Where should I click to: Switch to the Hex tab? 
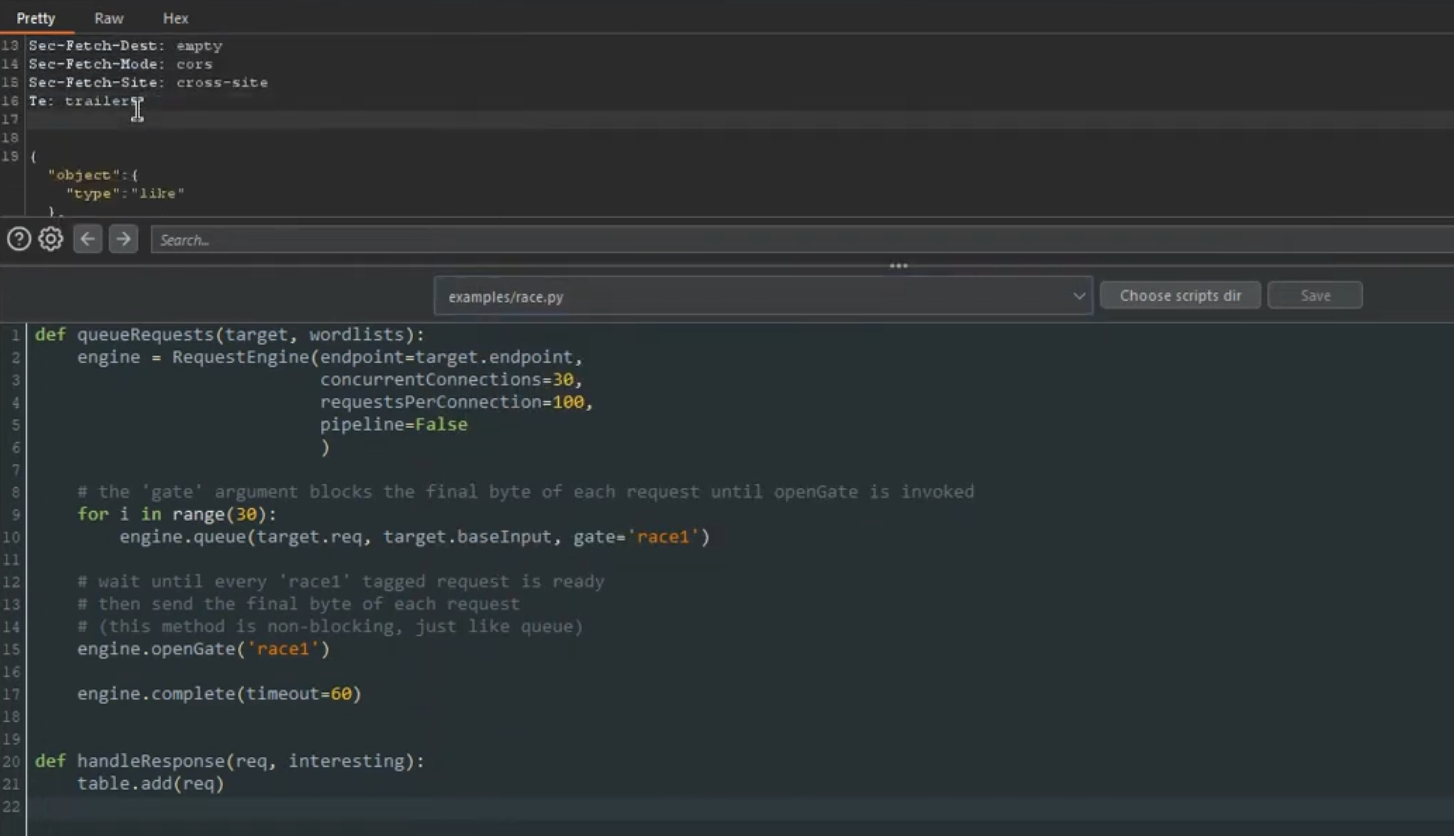(x=175, y=18)
